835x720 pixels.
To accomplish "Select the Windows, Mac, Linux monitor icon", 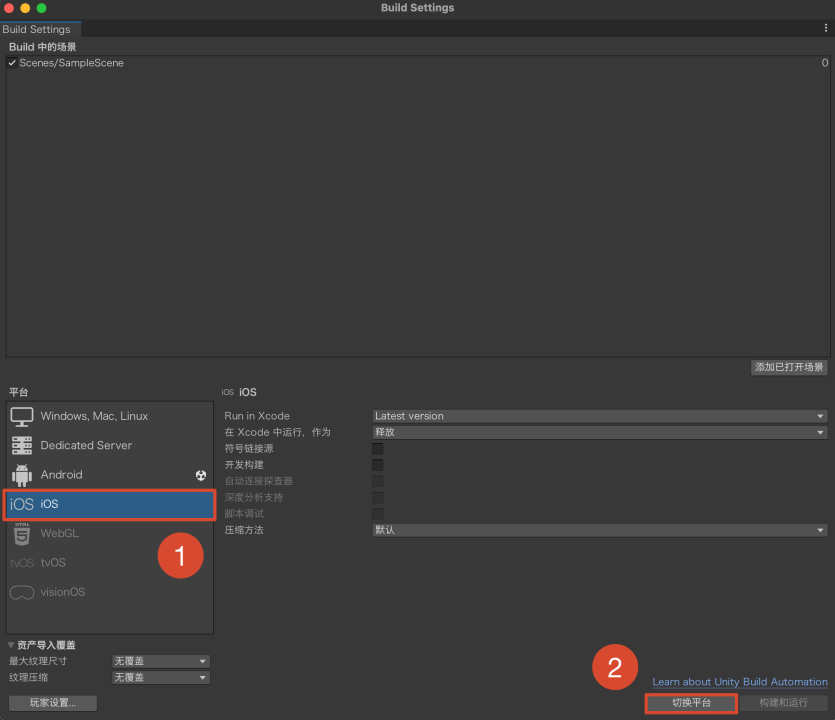I will pos(22,416).
